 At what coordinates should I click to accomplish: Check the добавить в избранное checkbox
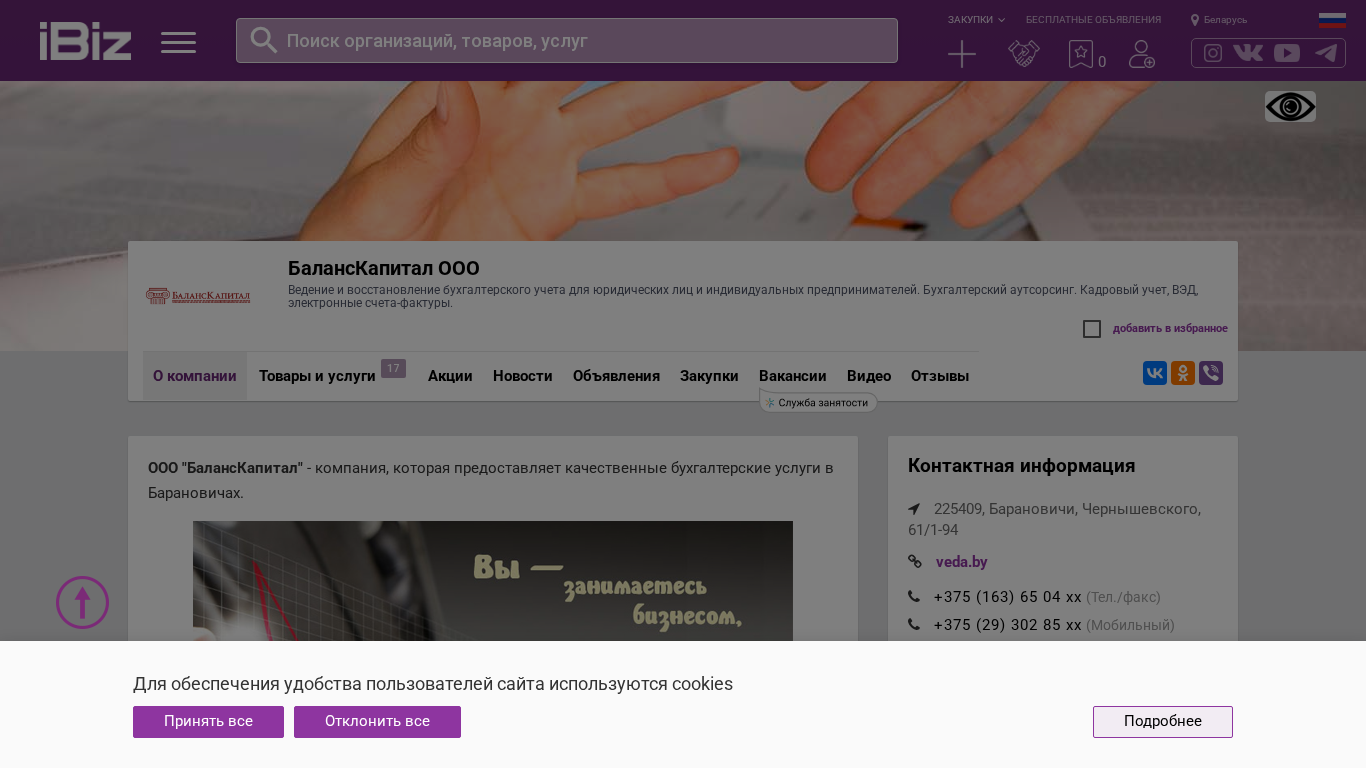click(1092, 329)
